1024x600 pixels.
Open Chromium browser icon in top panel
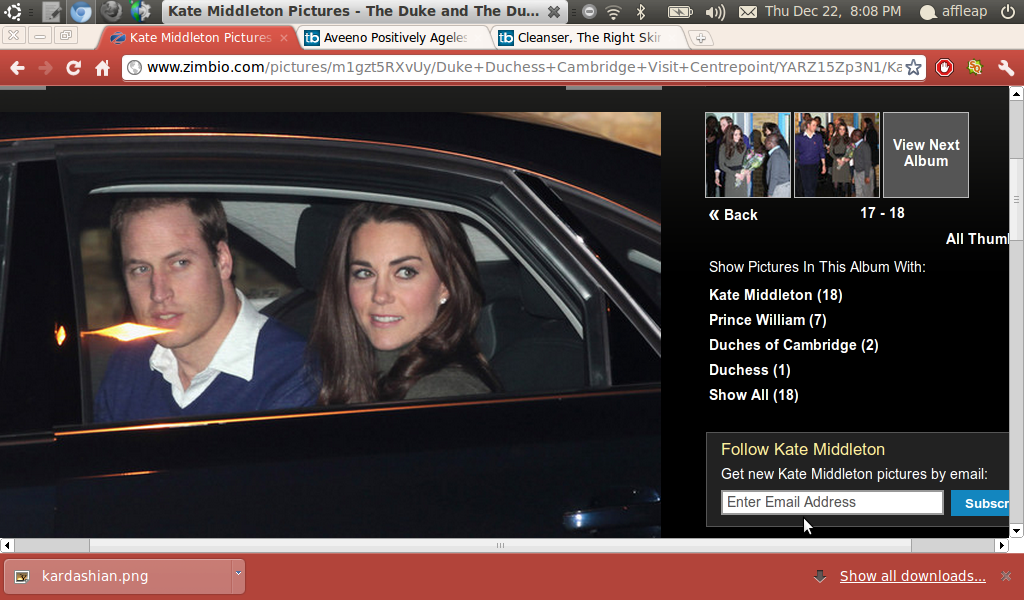[x=81, y=11]
